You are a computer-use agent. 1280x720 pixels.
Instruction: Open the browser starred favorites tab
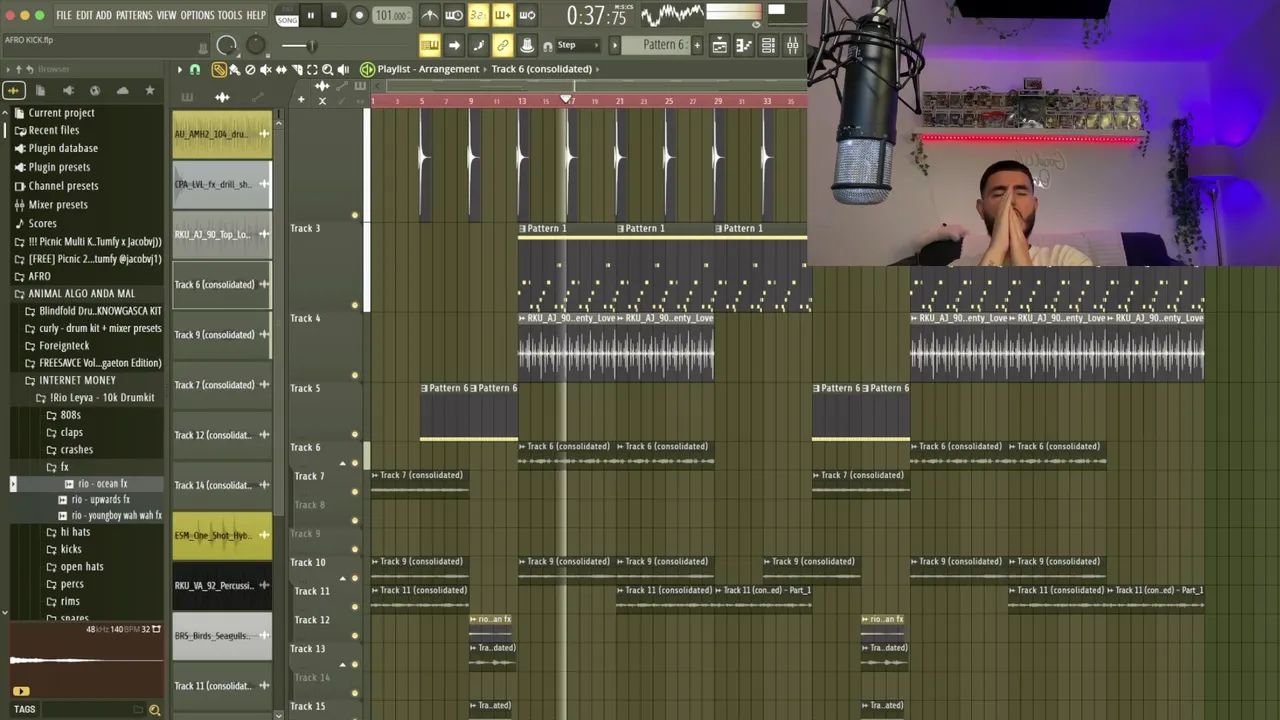(x=150, y=91)
